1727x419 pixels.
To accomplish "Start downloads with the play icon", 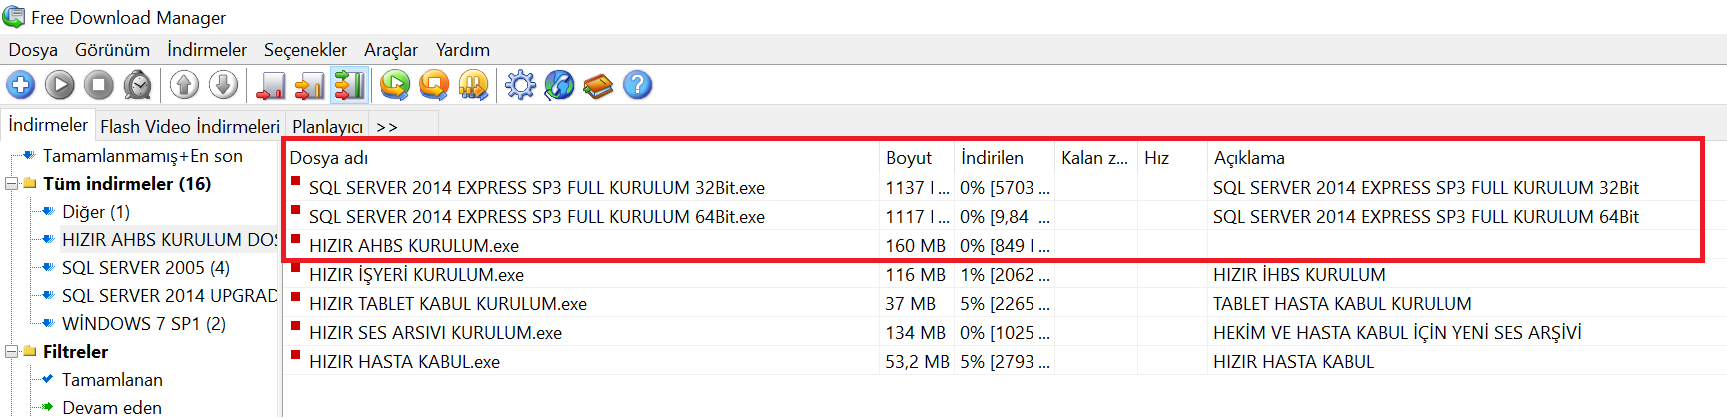I will tap(60, 85).
